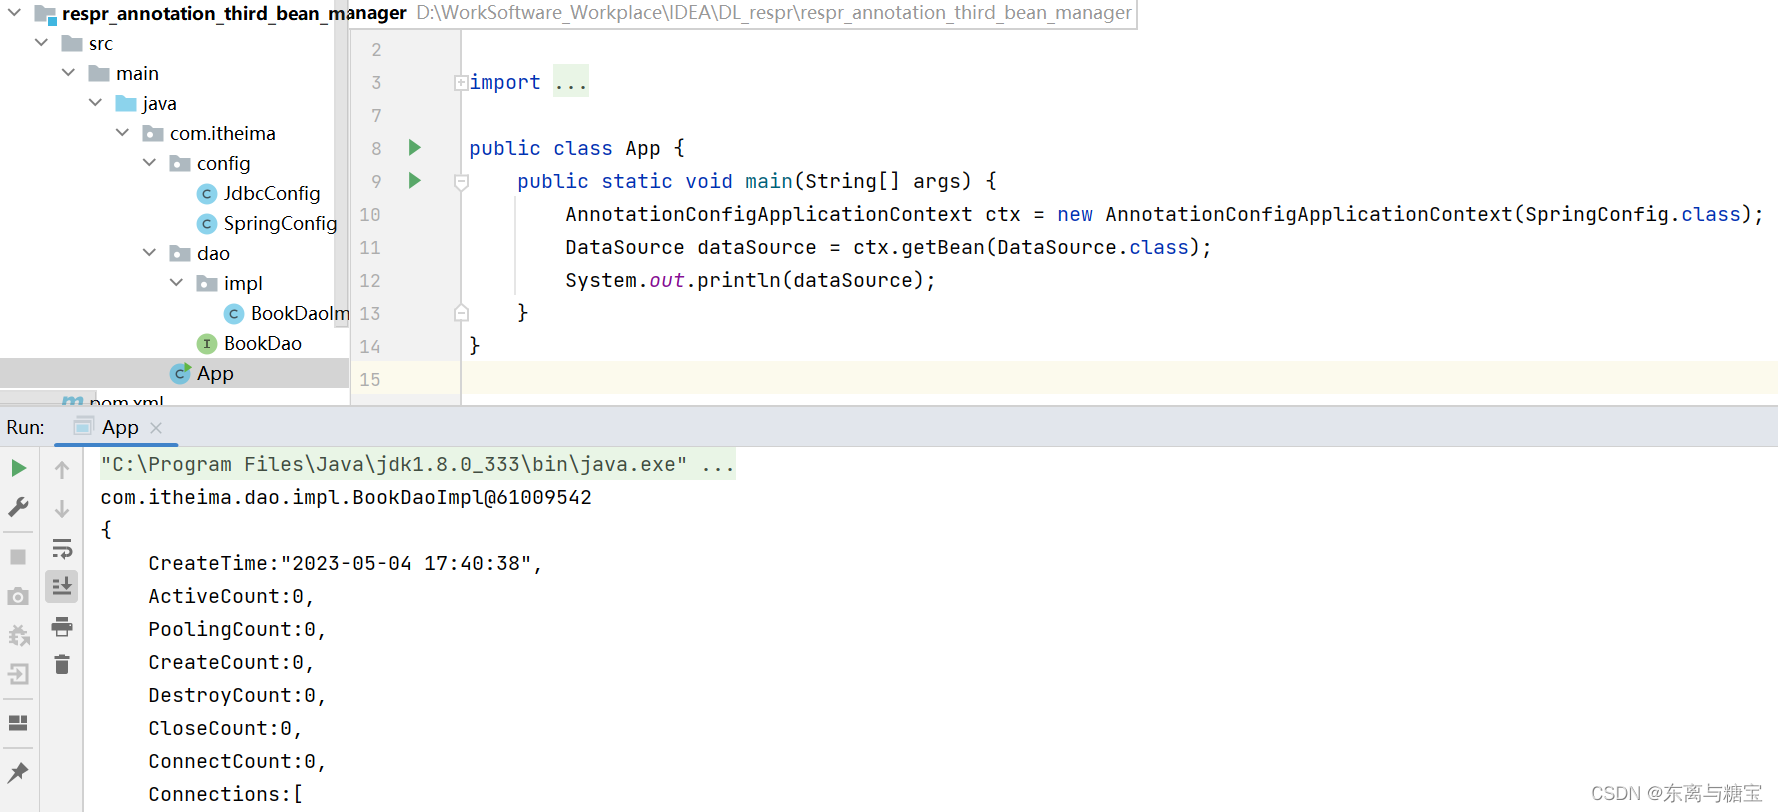Collapse the java source folder
Image resolution: width=1778 pixels, height=812 pixels.
[x=95, y=103]
